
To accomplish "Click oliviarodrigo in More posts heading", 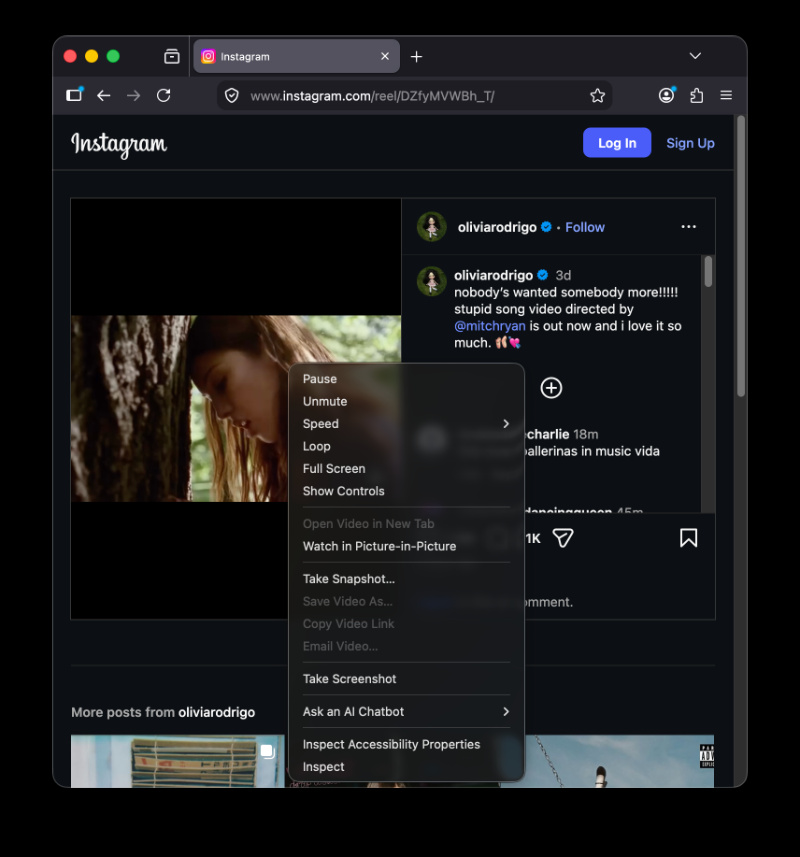I will 216,712.
